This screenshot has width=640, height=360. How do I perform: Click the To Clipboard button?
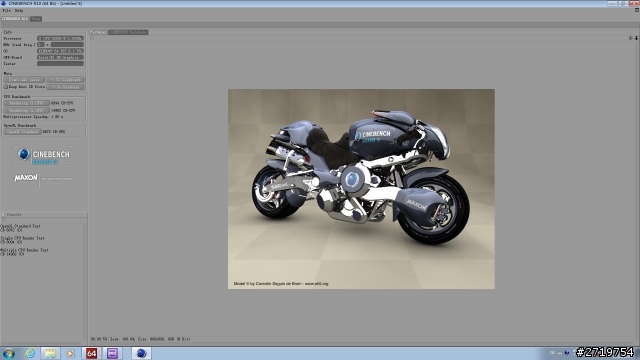tap(65, 80)
